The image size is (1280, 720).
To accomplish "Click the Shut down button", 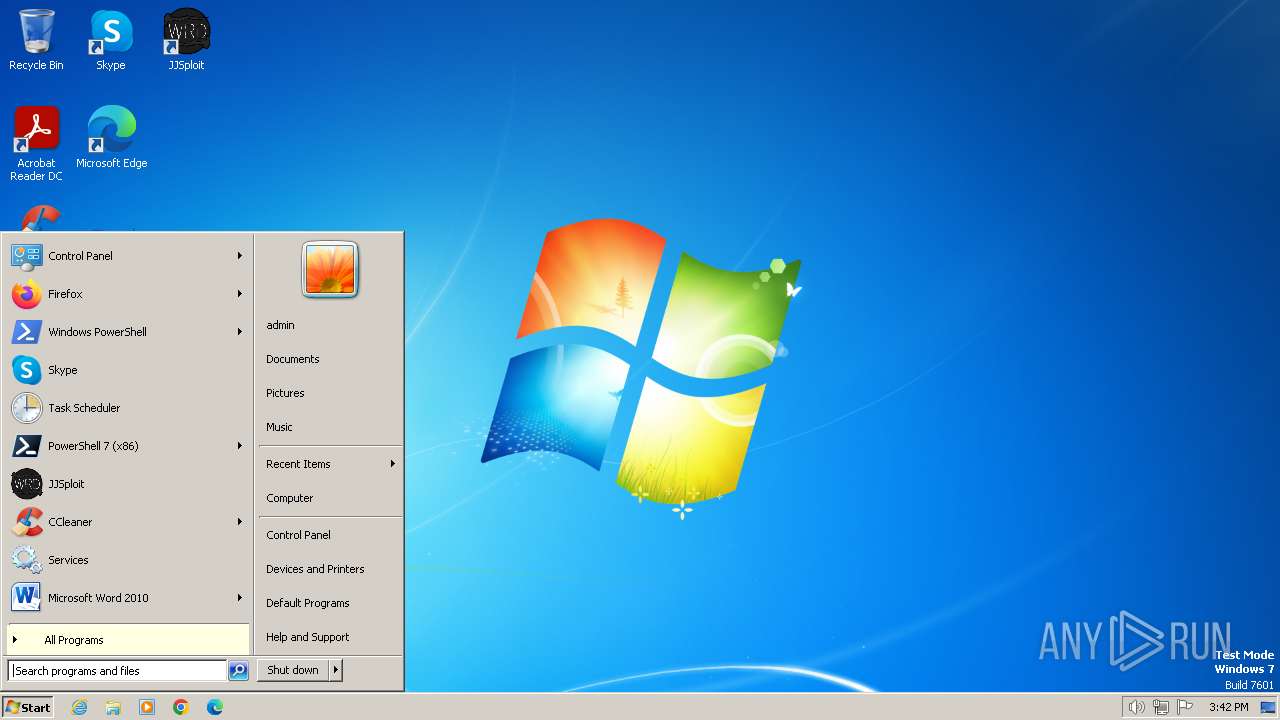I will click(x=293, y=670).
